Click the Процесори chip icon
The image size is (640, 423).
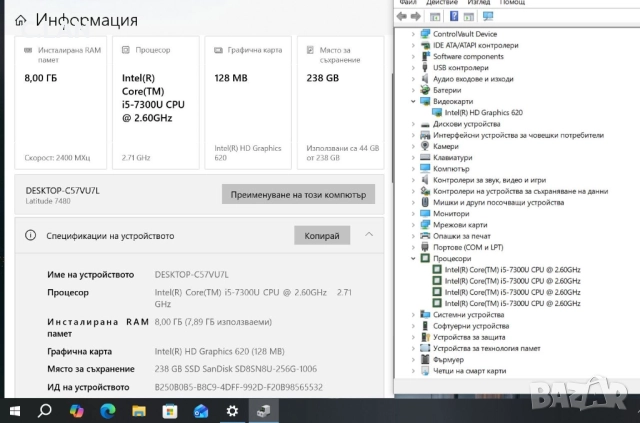pyautogui.click(x=425, y=258)
